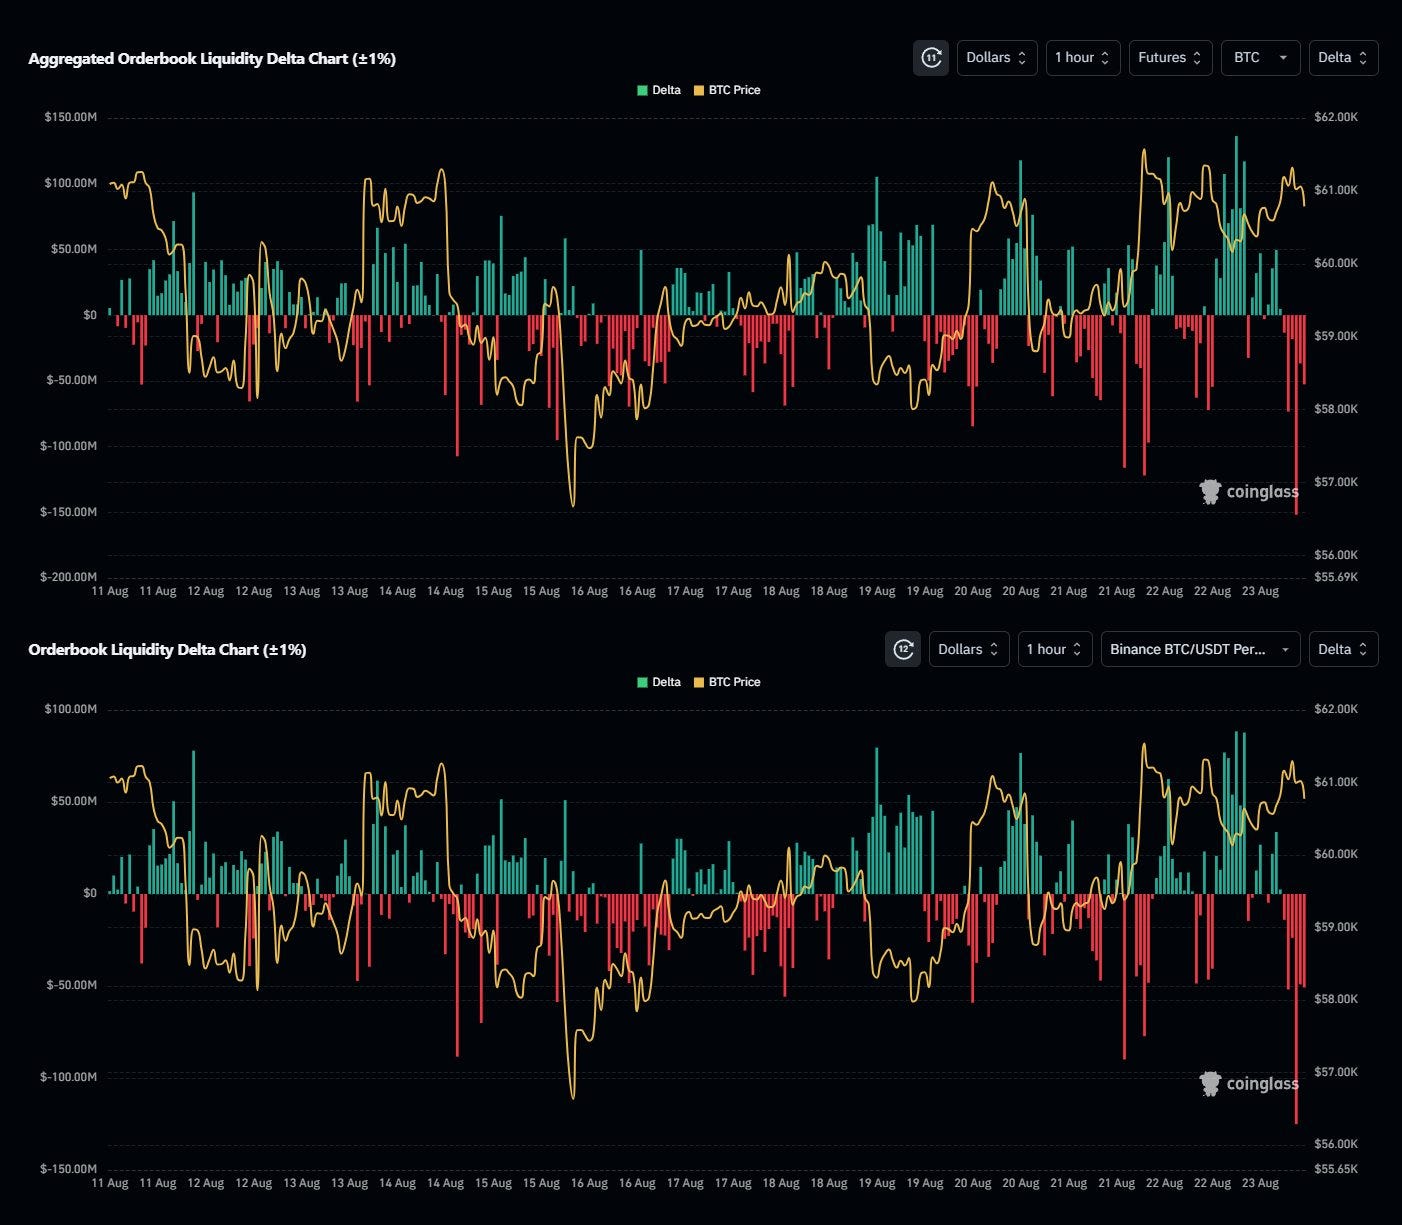The width and height of the screenshot is (1402, 1225).
Task: Toggle BTC Price series legend in lower Orderbook chart
Action: click(727, 682)
